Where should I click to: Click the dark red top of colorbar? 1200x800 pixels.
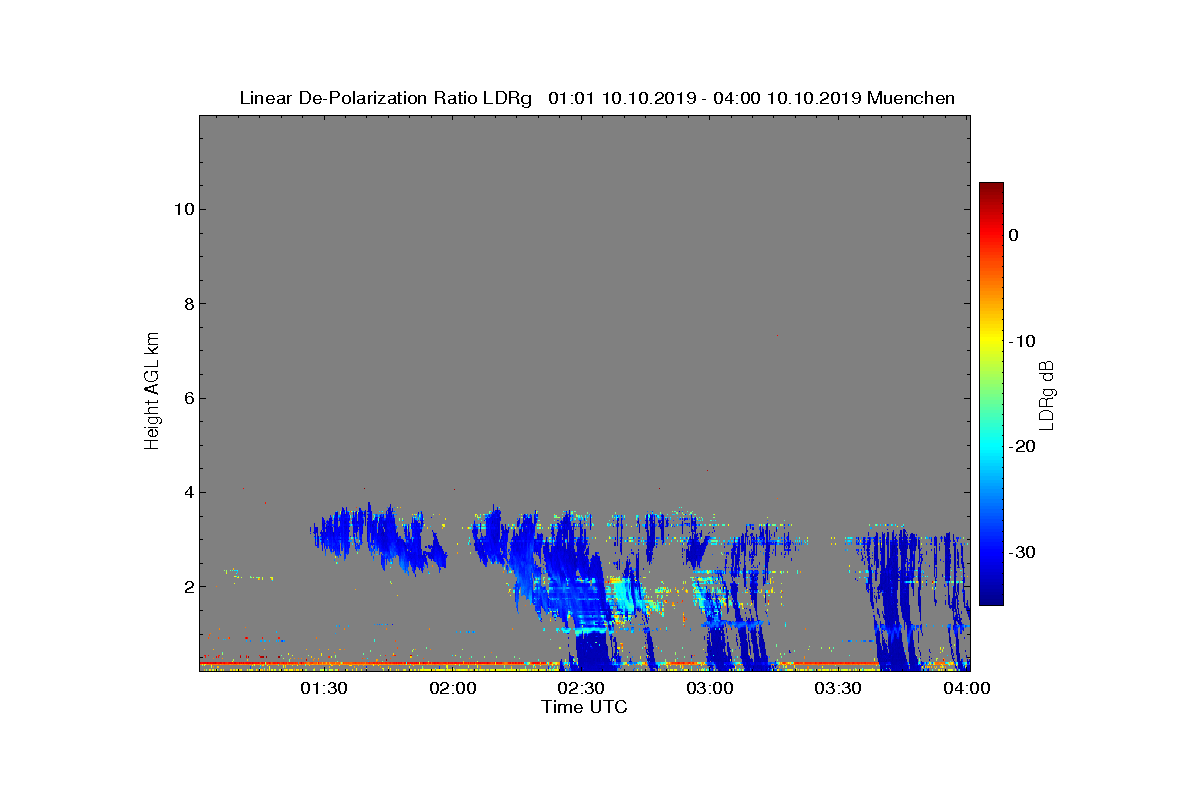pos(991,190)
